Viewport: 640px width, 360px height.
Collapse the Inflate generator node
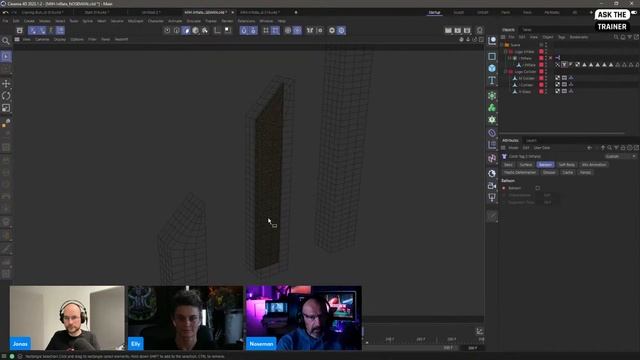[x=510, y=58]
